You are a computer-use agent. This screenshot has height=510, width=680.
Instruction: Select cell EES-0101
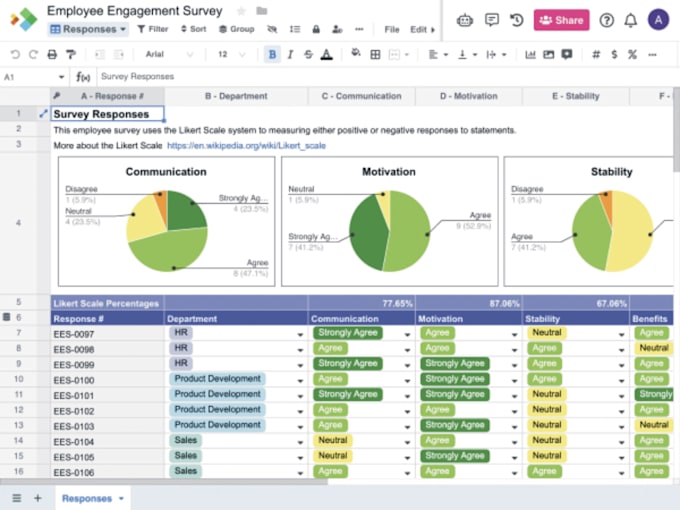[x=107, y=396]
